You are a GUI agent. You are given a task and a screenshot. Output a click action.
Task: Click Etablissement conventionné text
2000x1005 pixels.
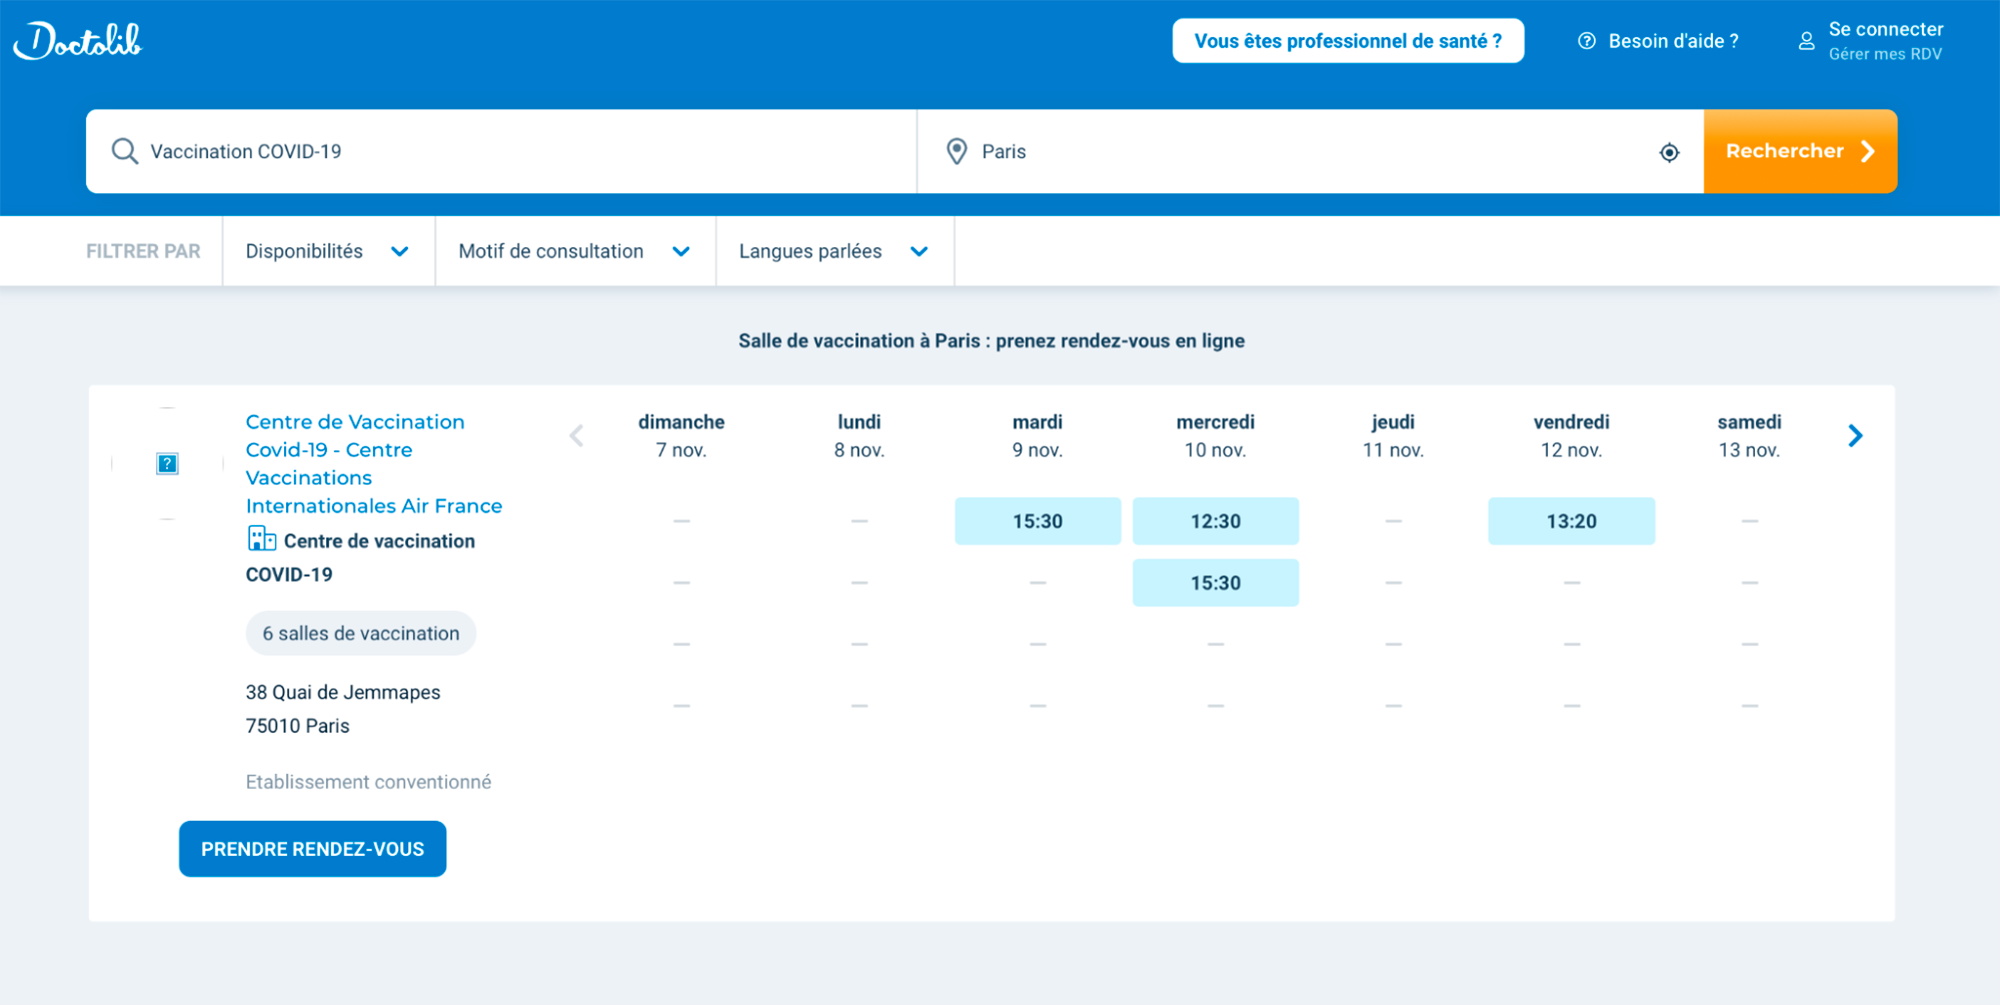pyautogui.click(x=368, y=782)
